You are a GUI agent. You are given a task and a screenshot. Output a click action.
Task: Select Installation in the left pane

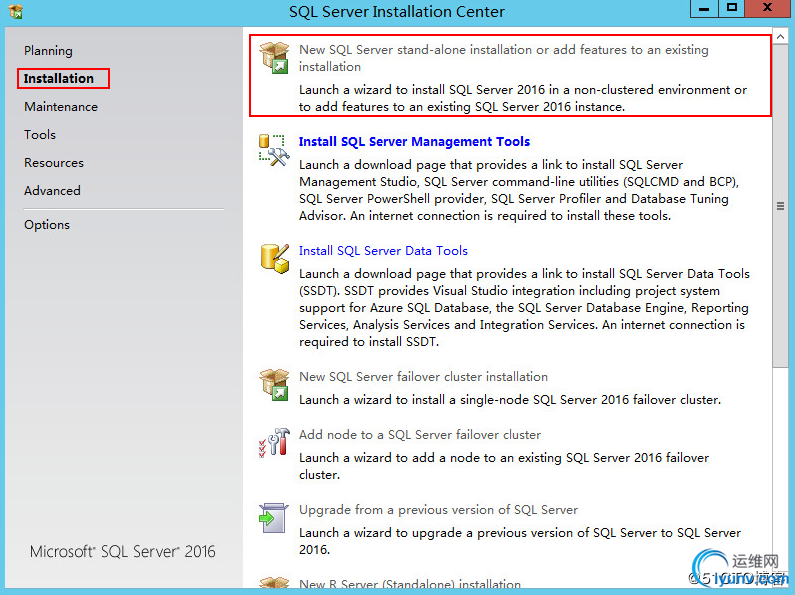click(59, 79)
